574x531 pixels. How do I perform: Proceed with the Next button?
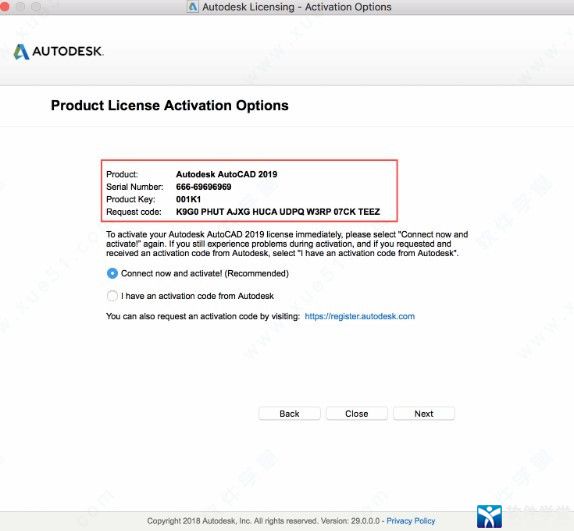coord(424,414)
